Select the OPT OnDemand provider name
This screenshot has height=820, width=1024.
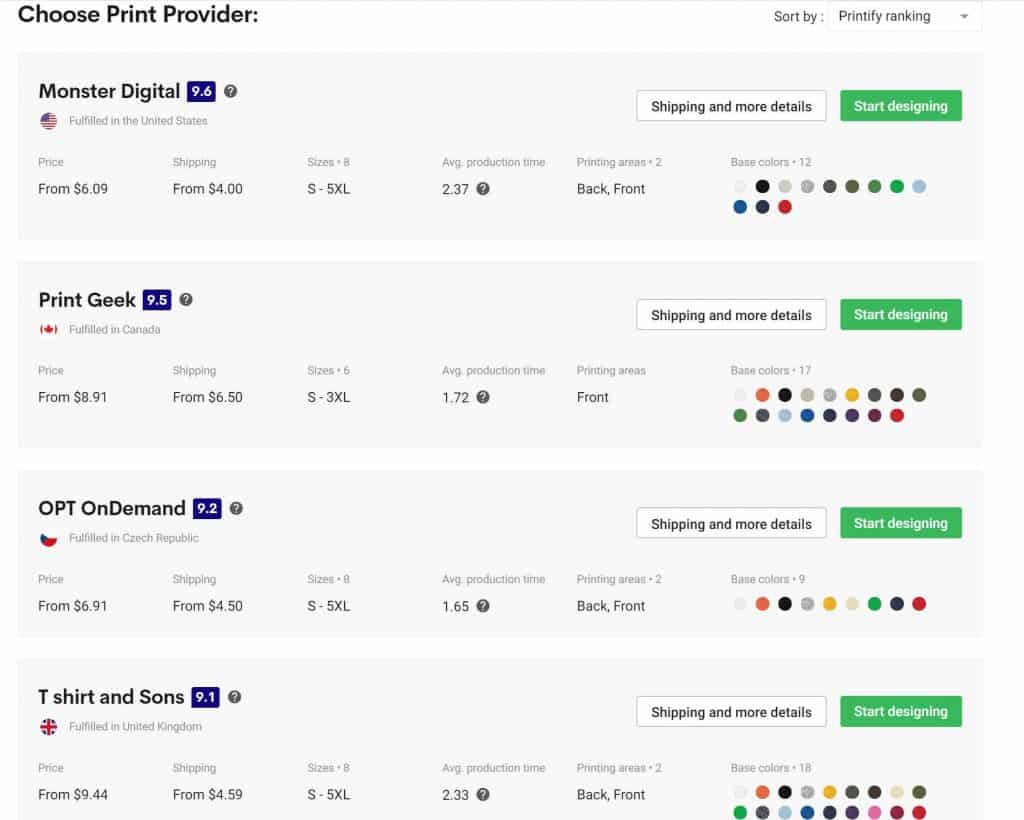click(112, 509)
